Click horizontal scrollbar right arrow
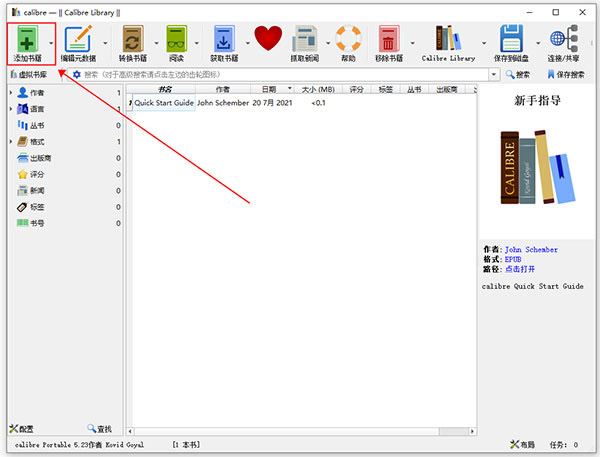The image size is (600, 457). click(473, 431)
